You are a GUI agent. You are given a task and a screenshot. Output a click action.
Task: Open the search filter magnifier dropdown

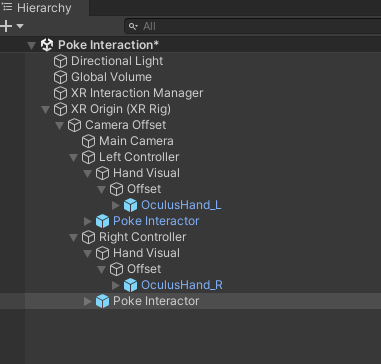(x=134, y=26)
